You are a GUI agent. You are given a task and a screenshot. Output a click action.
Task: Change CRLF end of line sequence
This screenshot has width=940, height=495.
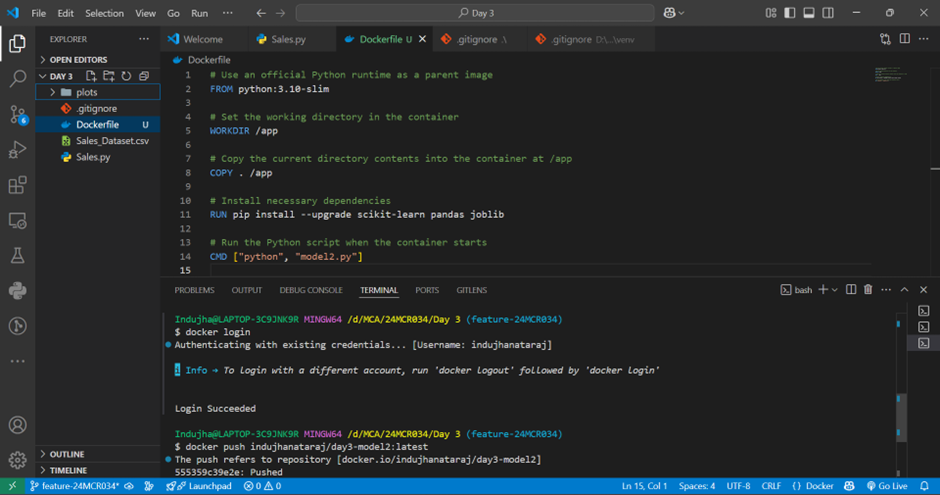point(771,486)
